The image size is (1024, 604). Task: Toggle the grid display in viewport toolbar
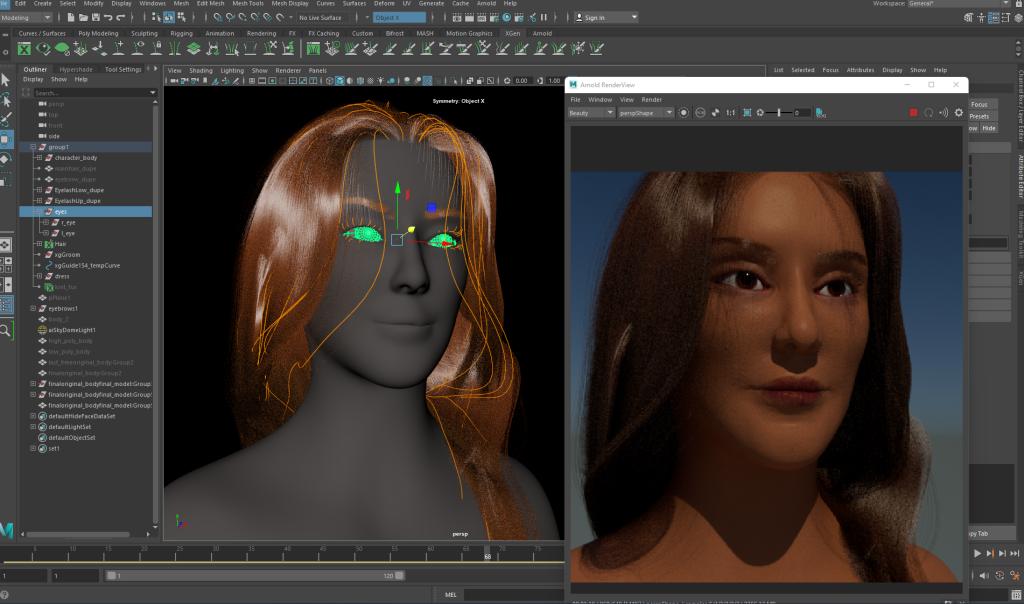click(251, 81)
